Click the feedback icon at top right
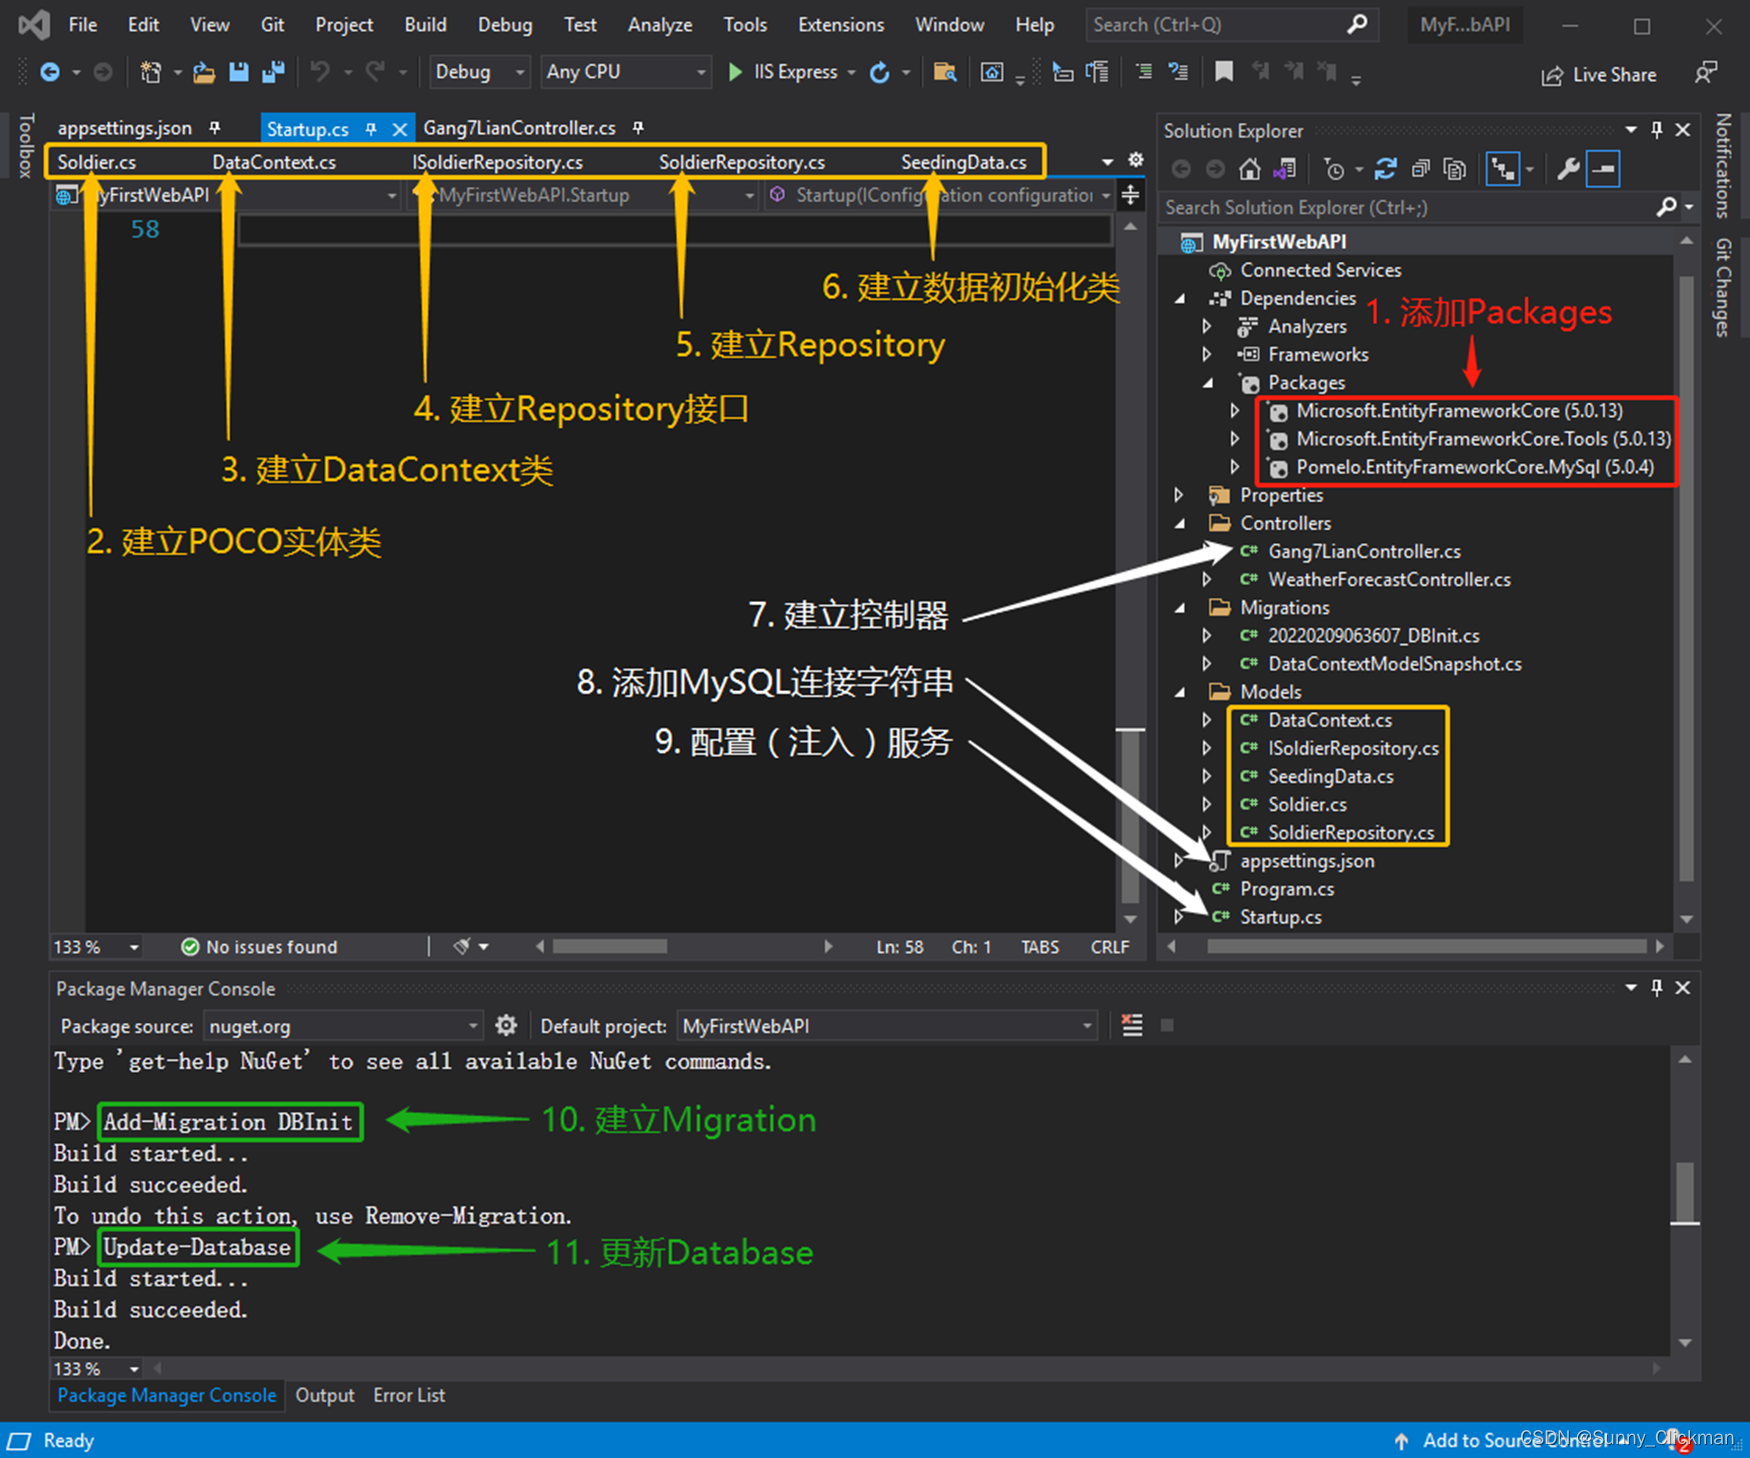1750x1458 pixels. 1706,73
